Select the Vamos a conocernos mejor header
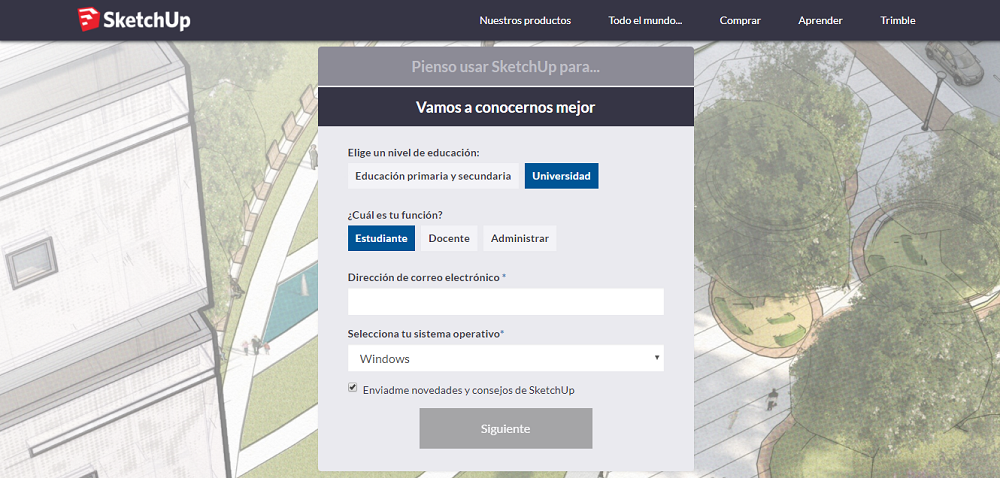 pos(506,107)
